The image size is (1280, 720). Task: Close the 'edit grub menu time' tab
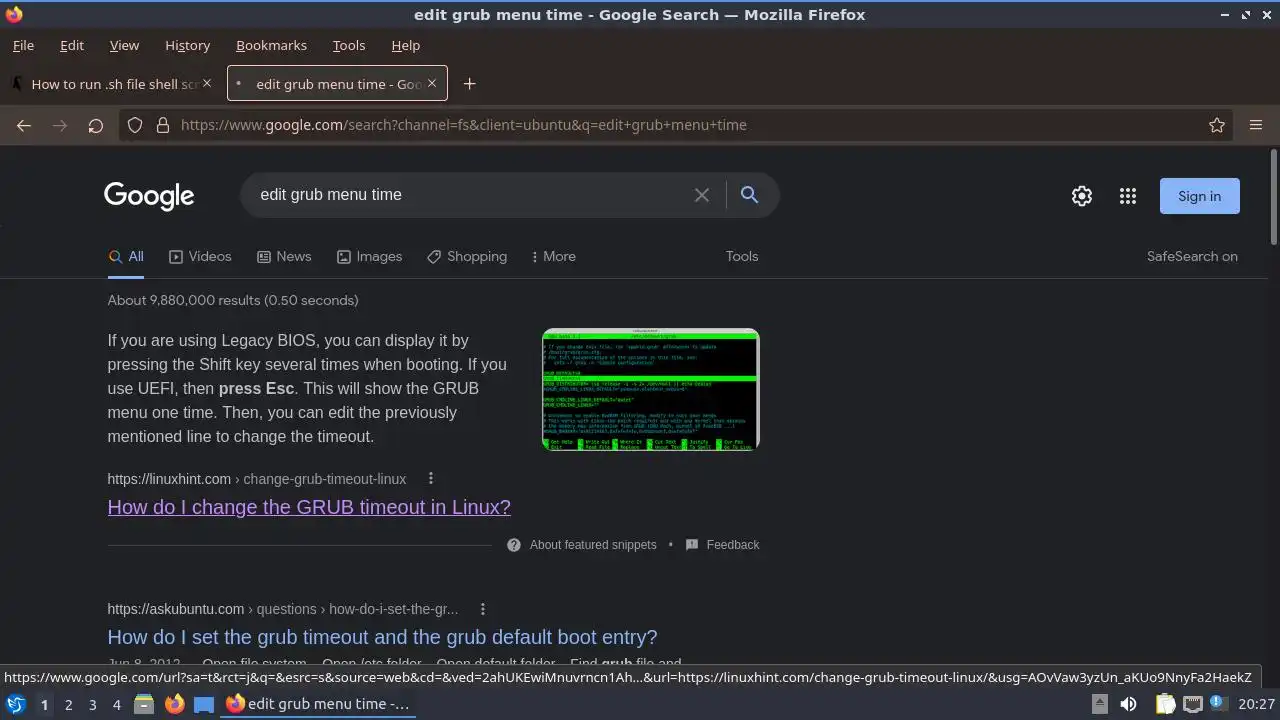coord(432,83)
